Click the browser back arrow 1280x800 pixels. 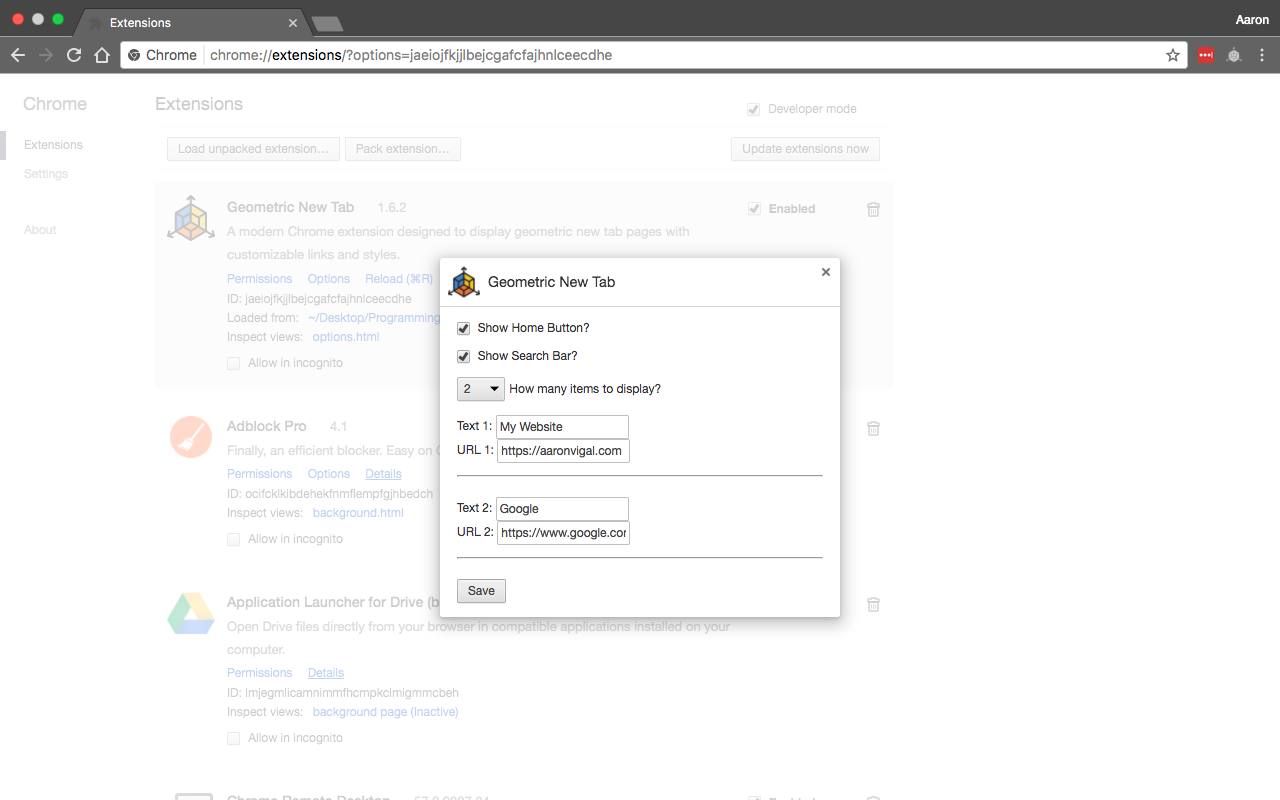click(17, 55)
